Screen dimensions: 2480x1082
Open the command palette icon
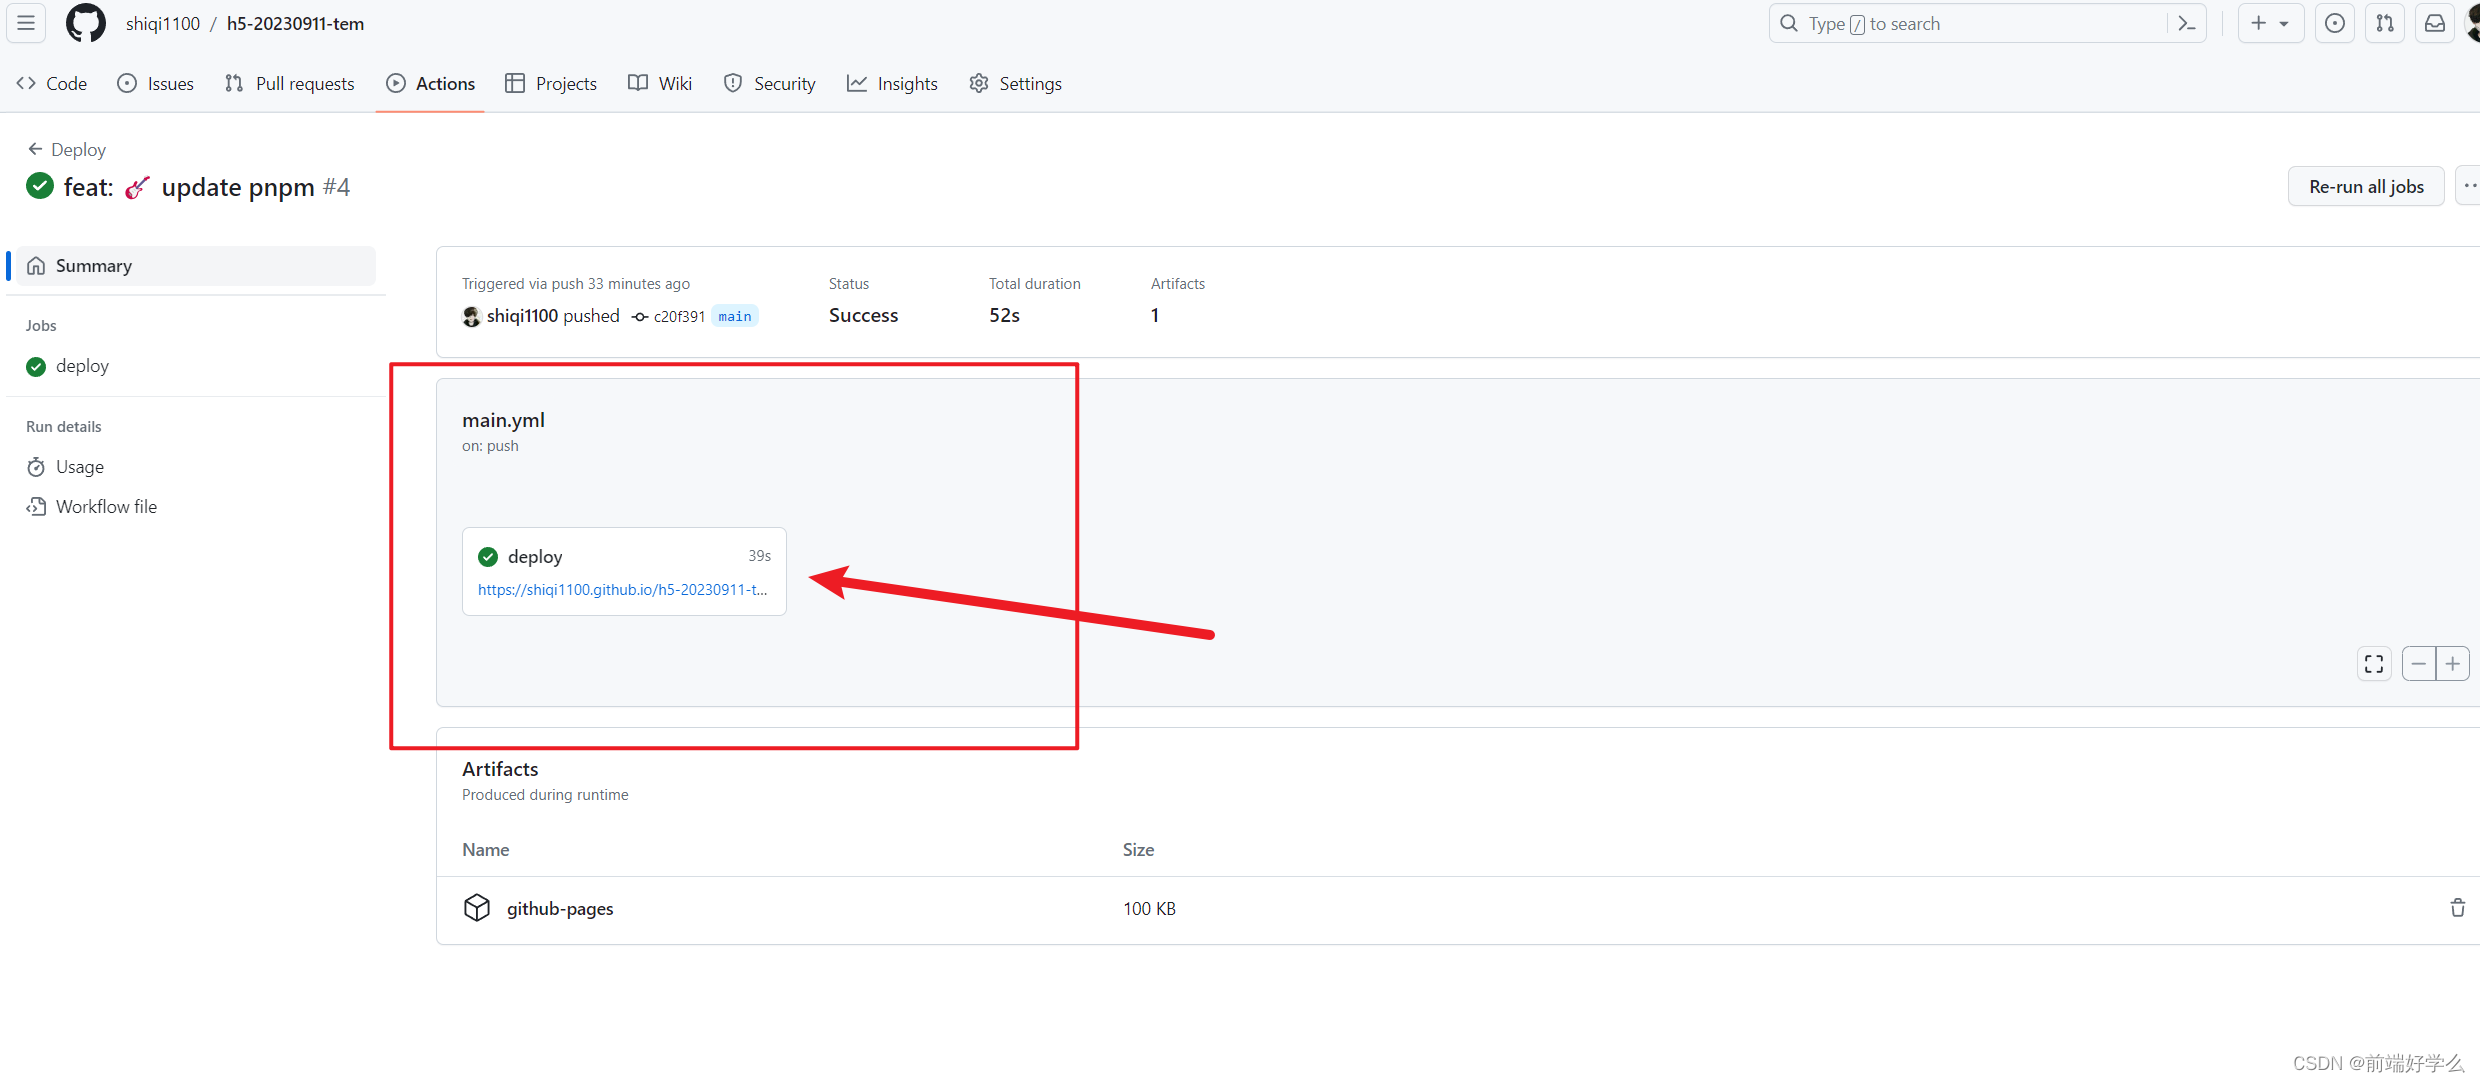(2187, 23)
